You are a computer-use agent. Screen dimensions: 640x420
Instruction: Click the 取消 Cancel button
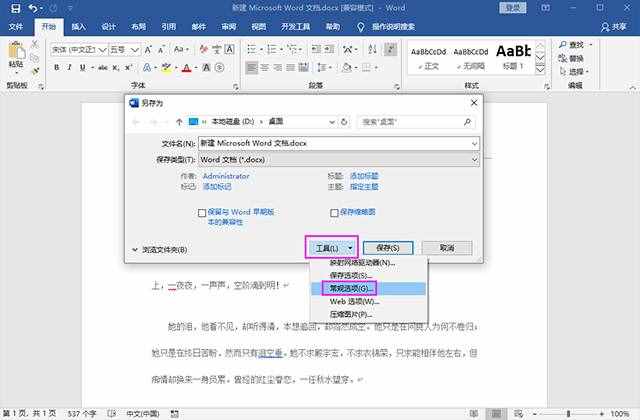coord(447,248)
